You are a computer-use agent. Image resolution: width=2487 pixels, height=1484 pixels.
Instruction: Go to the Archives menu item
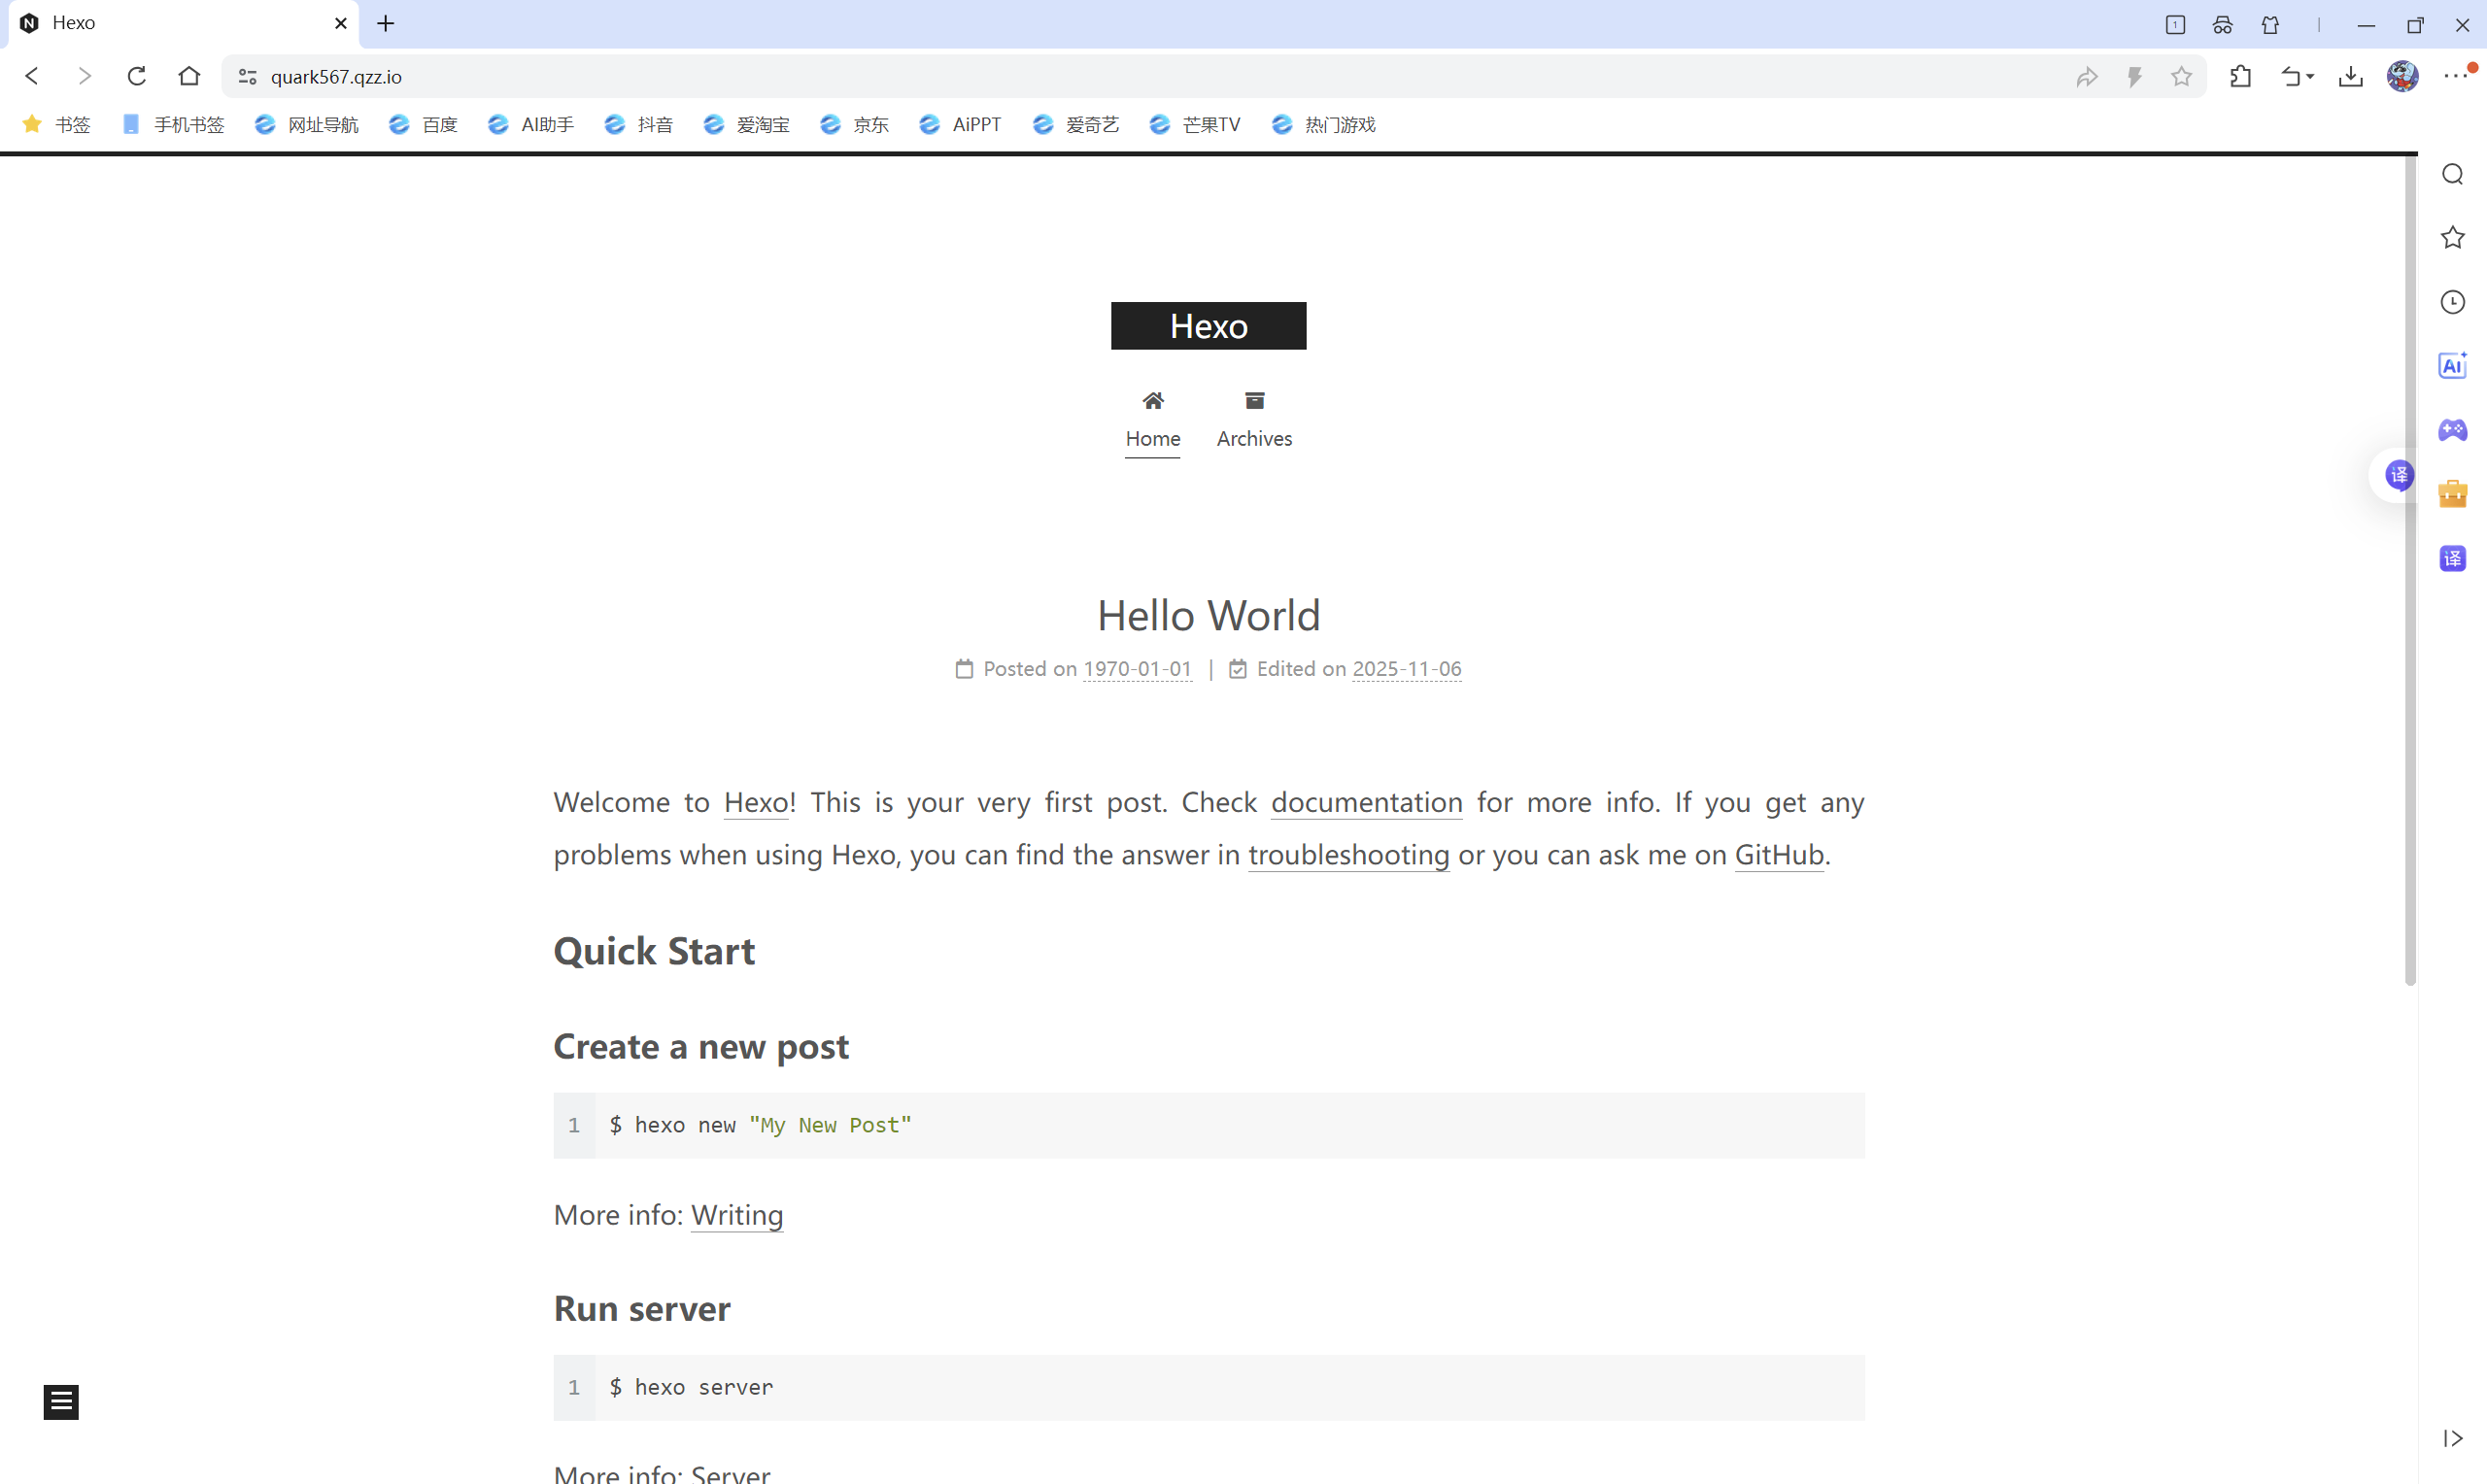pyautogui.click(x=1254, y=420)
